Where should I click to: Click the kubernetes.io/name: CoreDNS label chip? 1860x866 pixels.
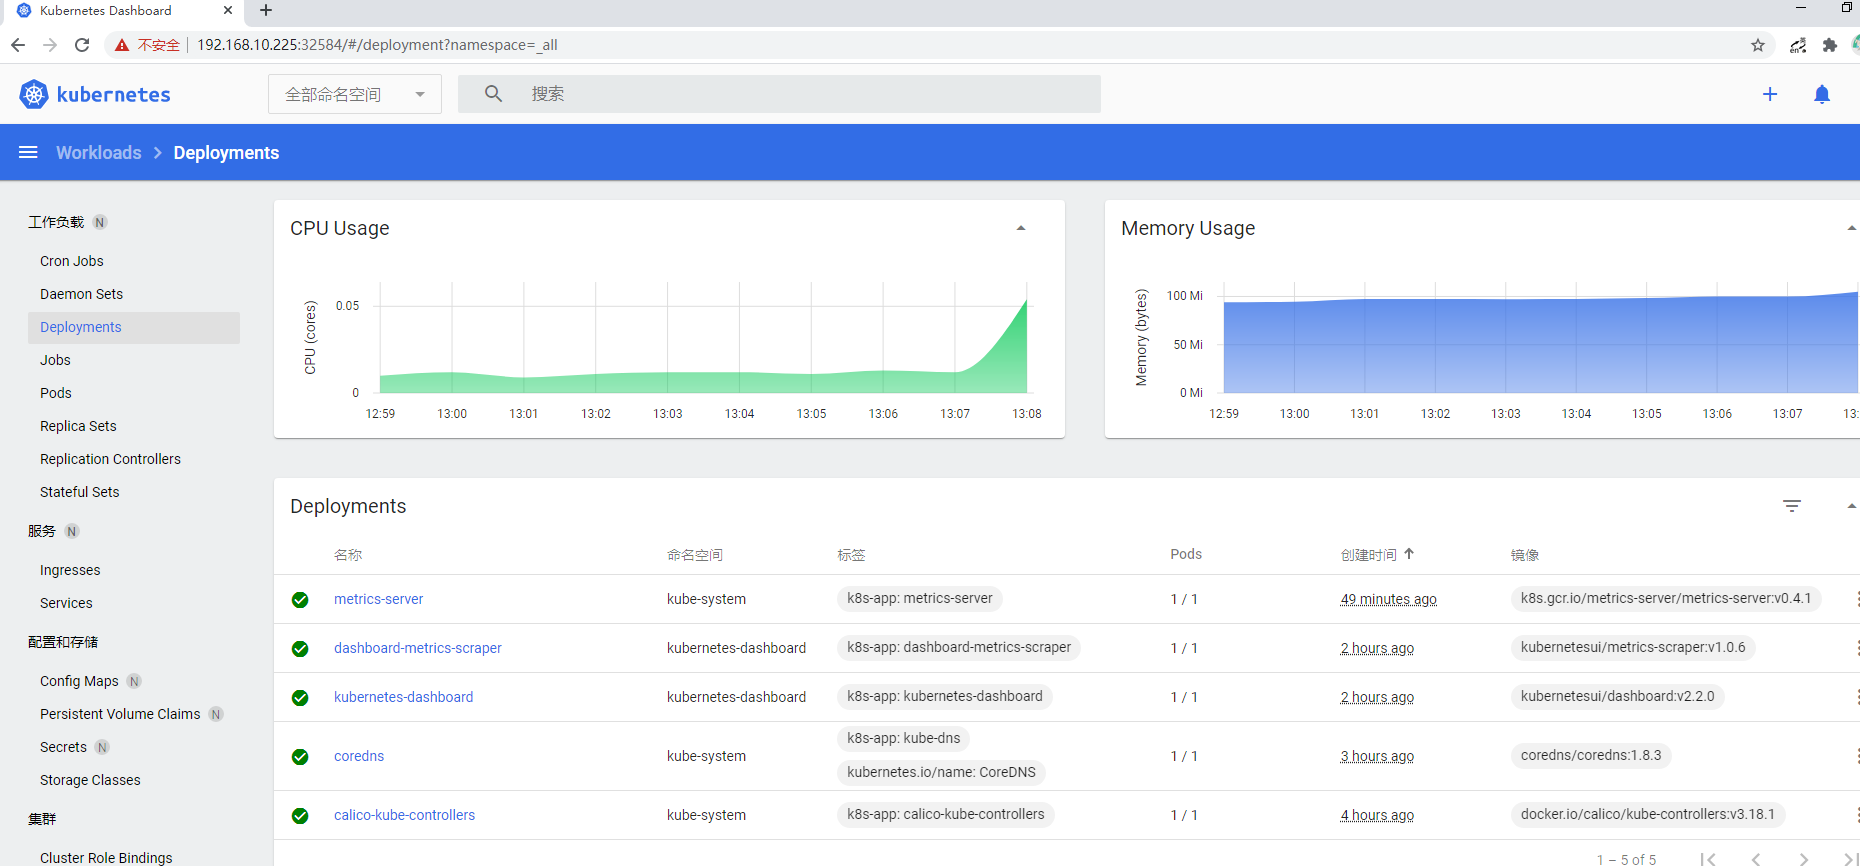coord(942,772)
